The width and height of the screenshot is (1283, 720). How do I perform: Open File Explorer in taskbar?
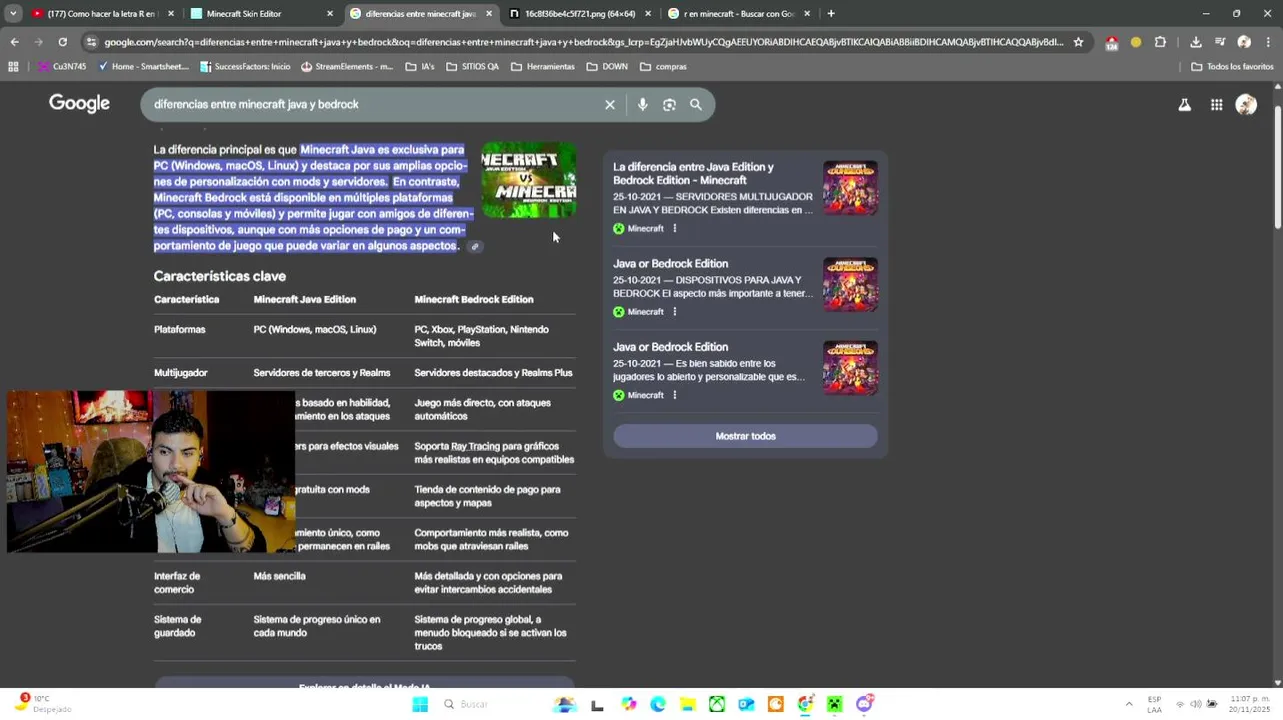[688, 704]
